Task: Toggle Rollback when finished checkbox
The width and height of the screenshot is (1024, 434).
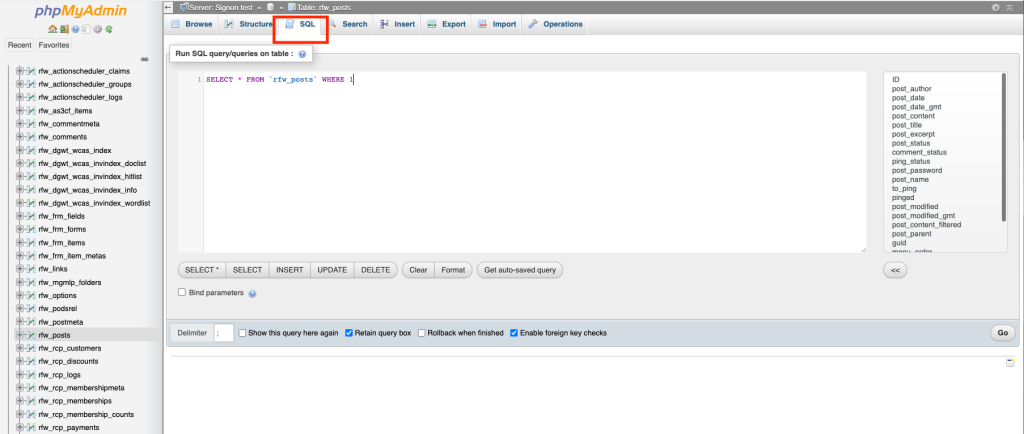Action: click(x=422, y=333)
